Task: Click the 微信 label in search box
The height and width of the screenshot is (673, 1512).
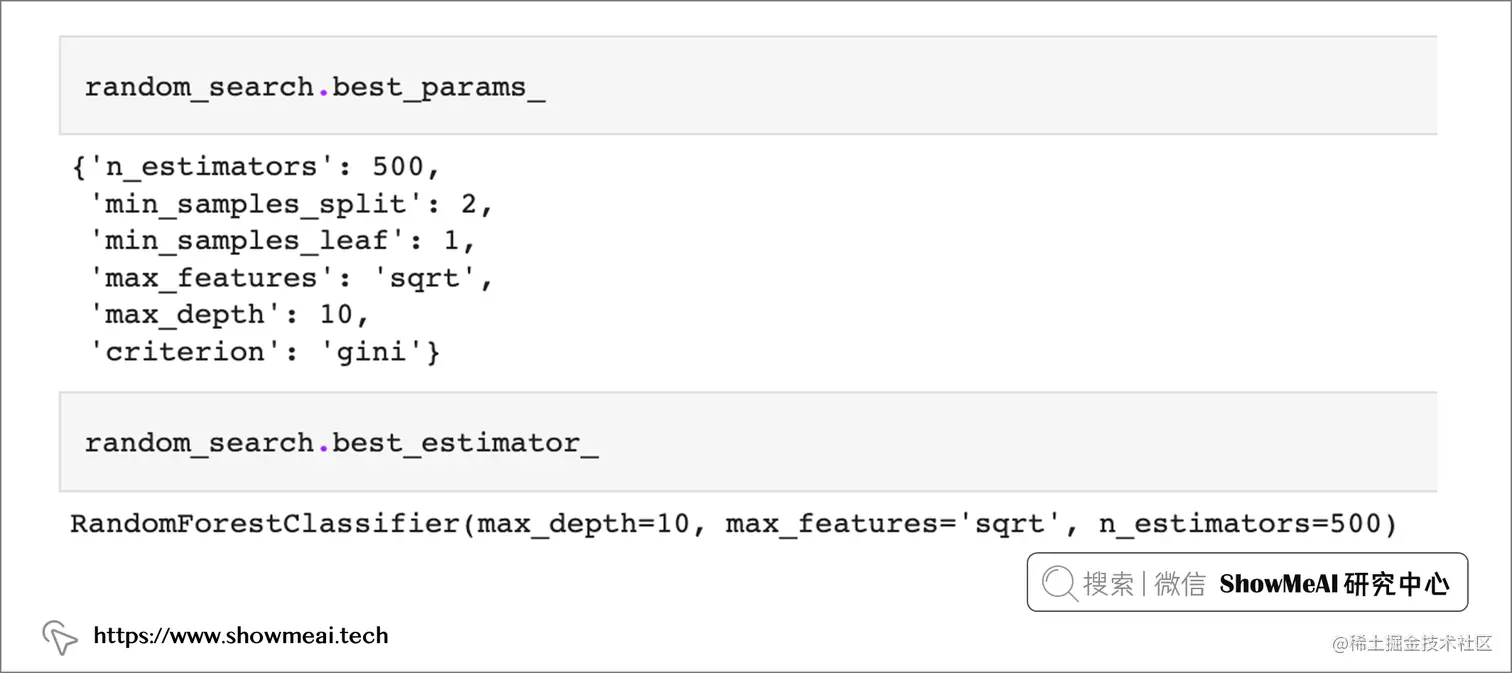Action: click(x=1180, y=584)
